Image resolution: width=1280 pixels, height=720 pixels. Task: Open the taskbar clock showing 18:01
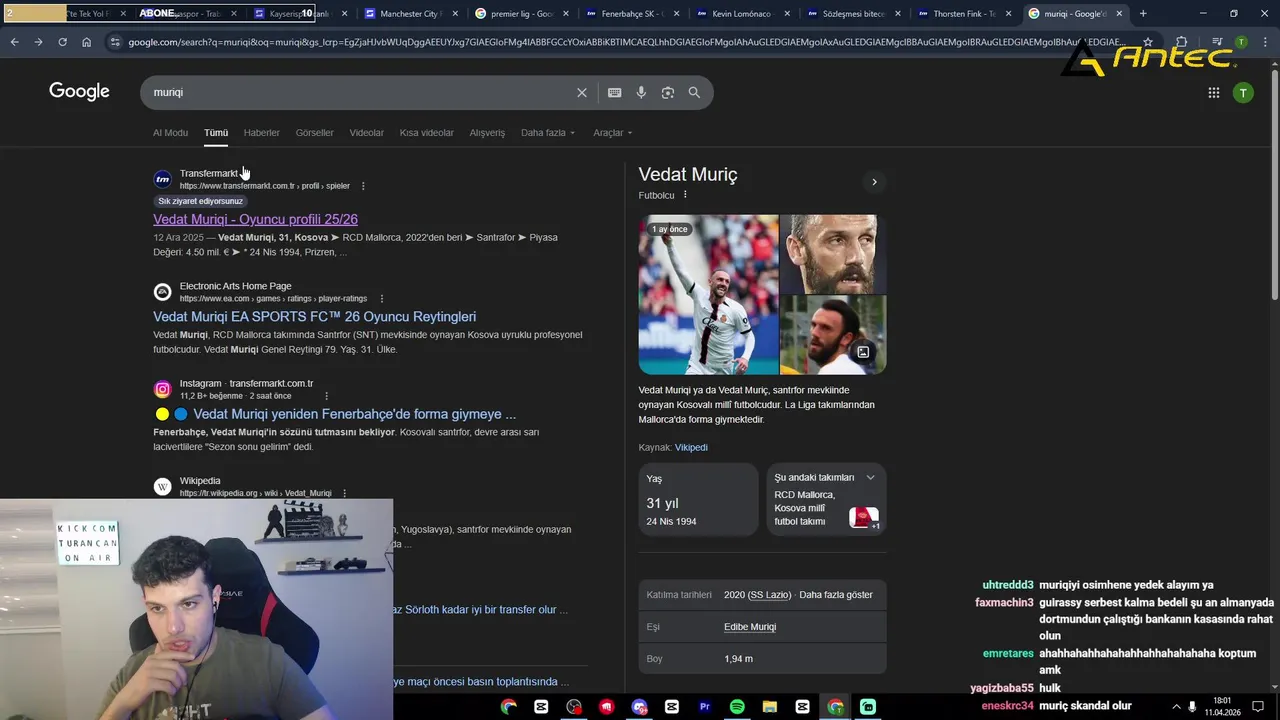pos(1222,707)
